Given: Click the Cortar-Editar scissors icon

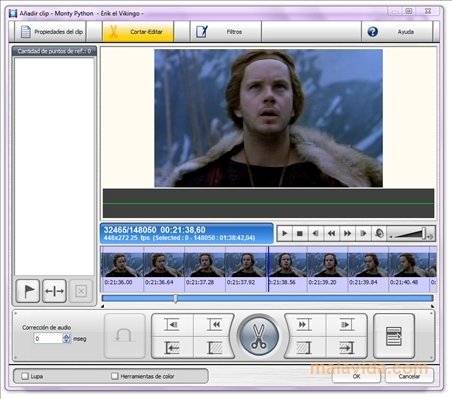Looking at the screenshot, I should pos(113,32).
